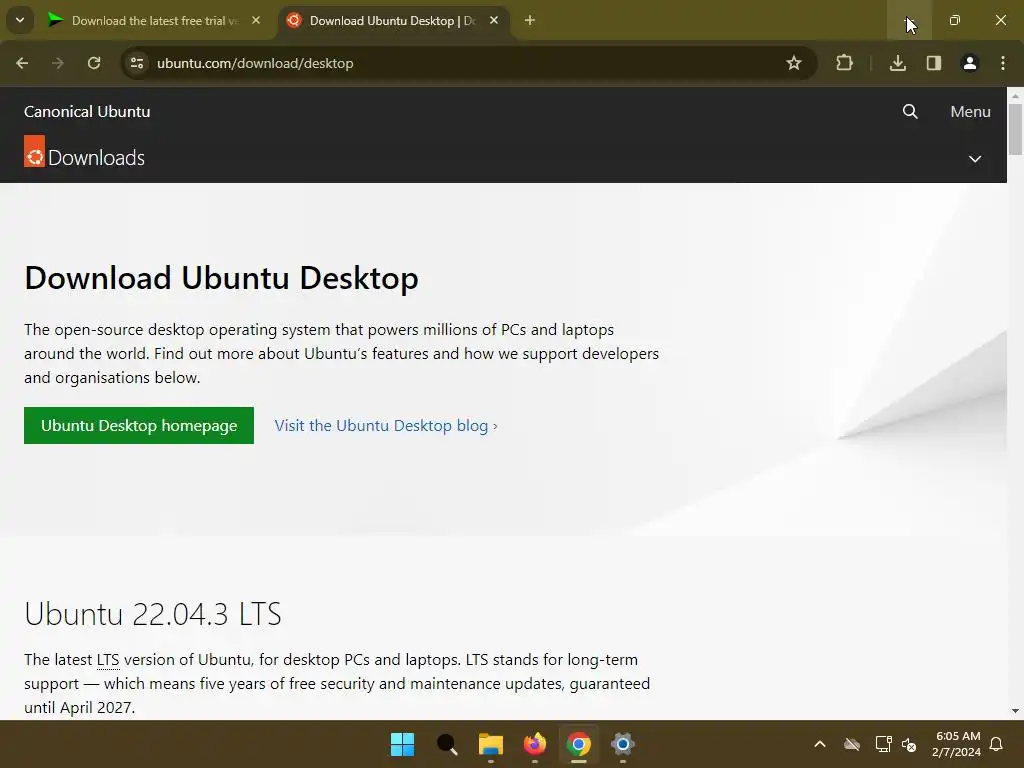Image resolution: width=1024 pixels, height=768 pixels.
Task: Show hidden system tray icons
Action: click(x=820, y=744)
